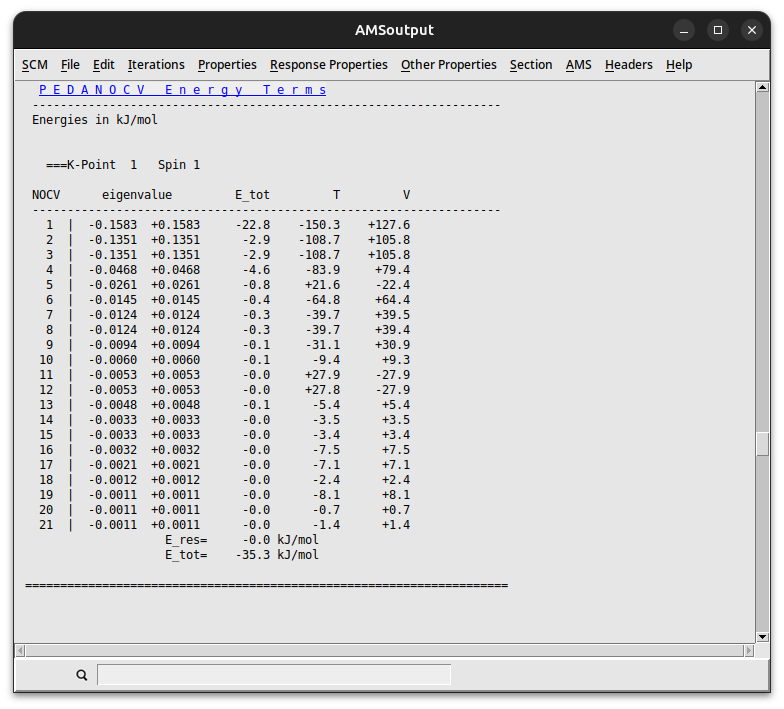Click the 'E_res= -0.0 kJ/mol' line

click(242, 540)
